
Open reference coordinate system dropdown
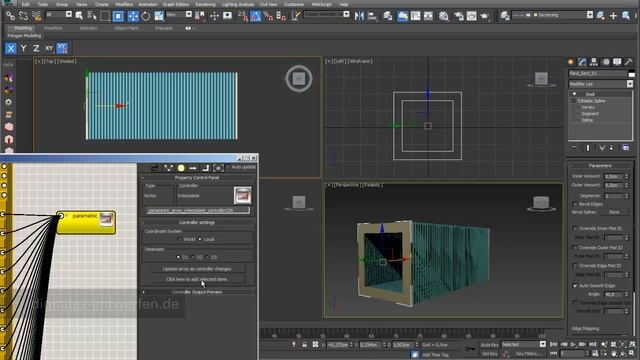coord(189,15)
